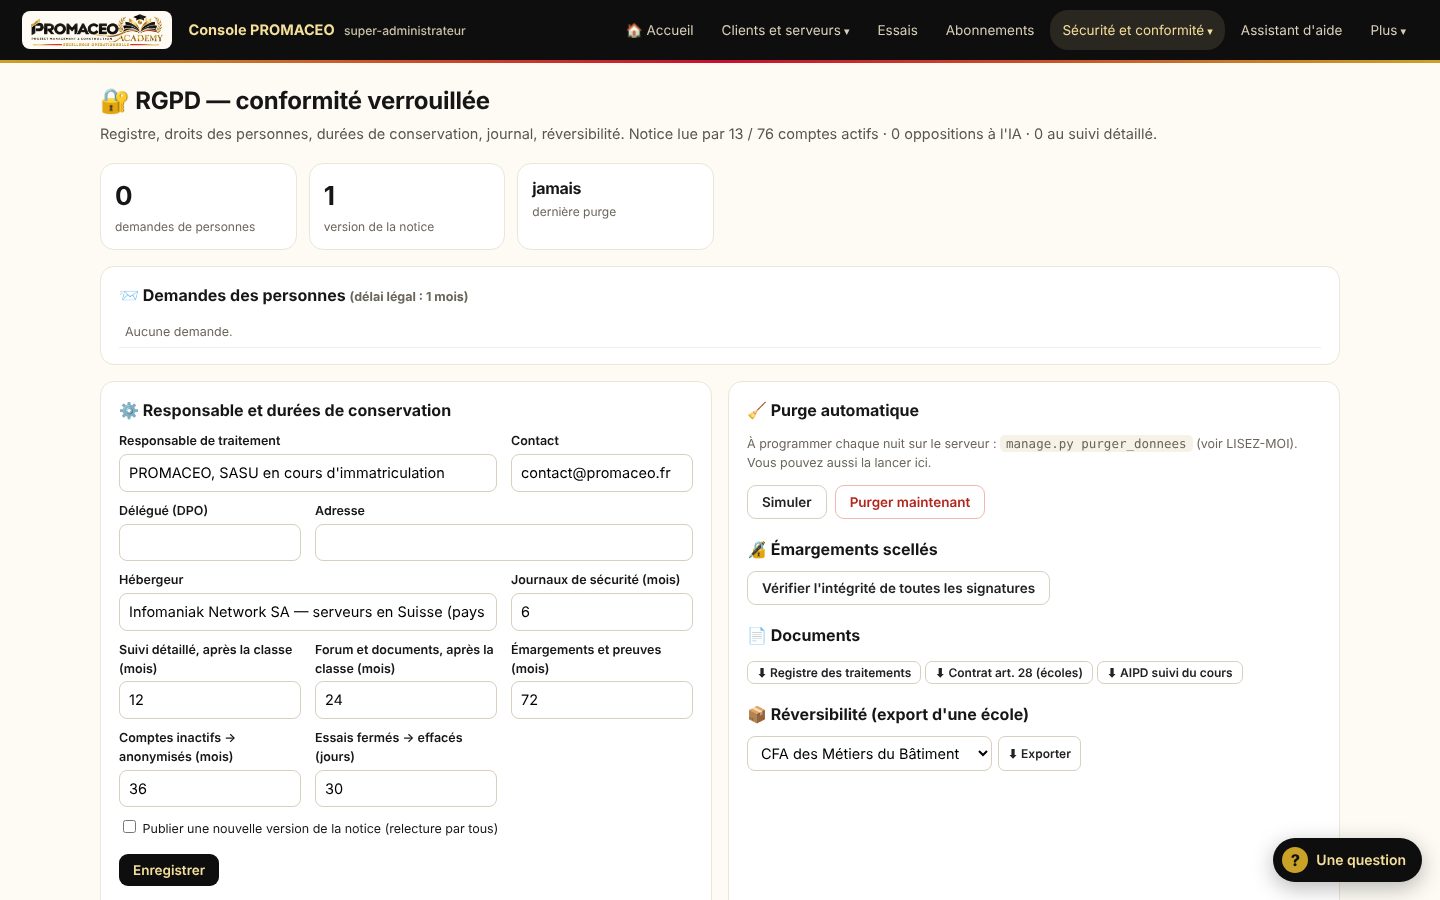Click Console PROMACEO title link
1440x900 pixels.
[x=261, y=30]
